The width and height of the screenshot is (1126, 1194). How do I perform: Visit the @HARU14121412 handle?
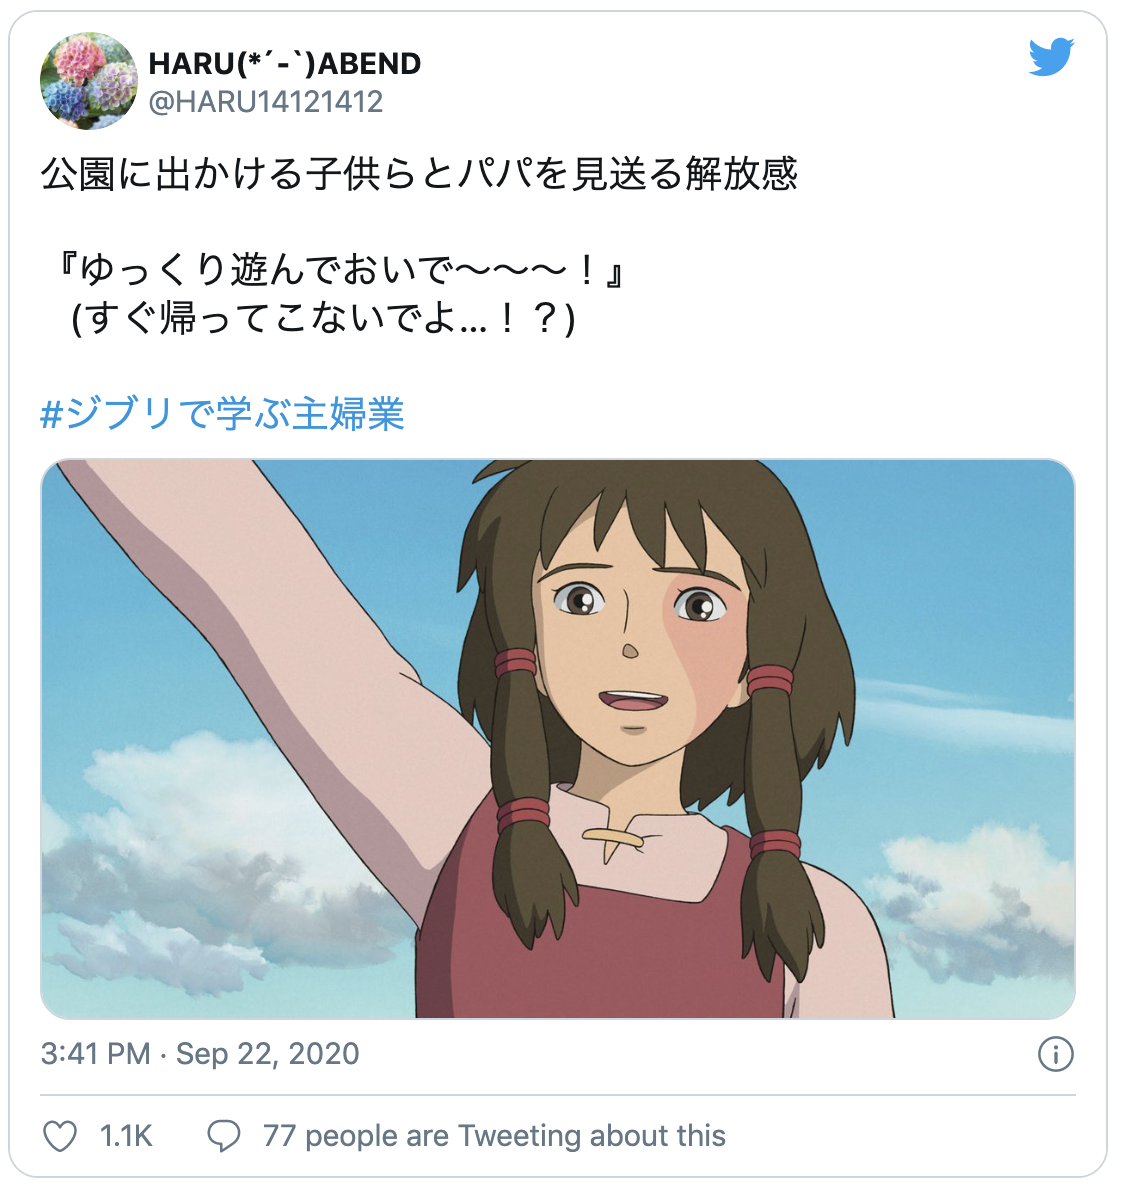click(267, 103)
